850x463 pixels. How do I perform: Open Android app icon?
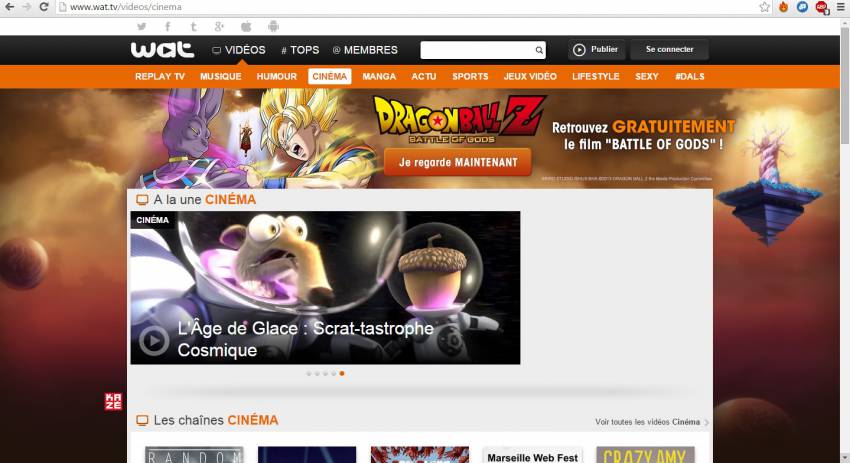click(273, 26)
